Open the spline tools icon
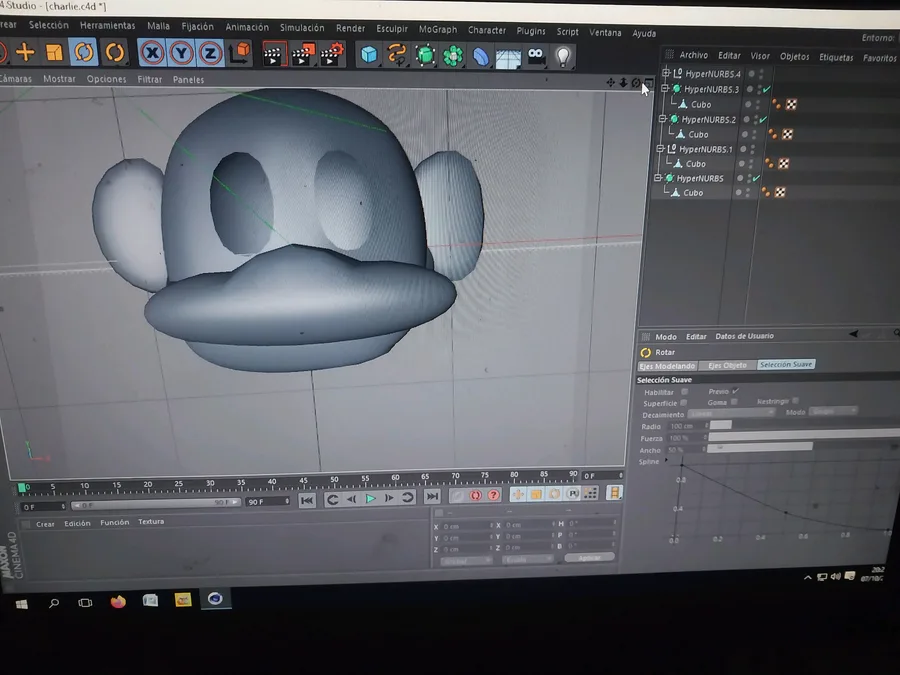The height and width of the screenshot is (675, 900). click(397, 55)
